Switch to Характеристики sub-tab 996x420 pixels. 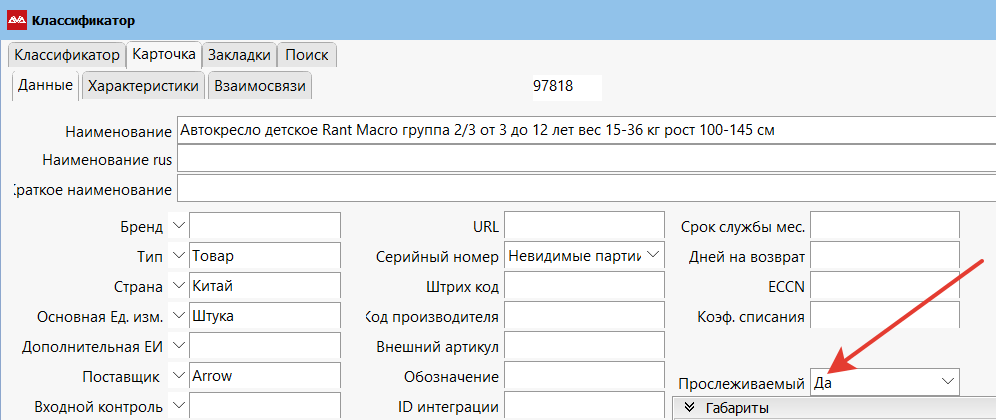144,87
